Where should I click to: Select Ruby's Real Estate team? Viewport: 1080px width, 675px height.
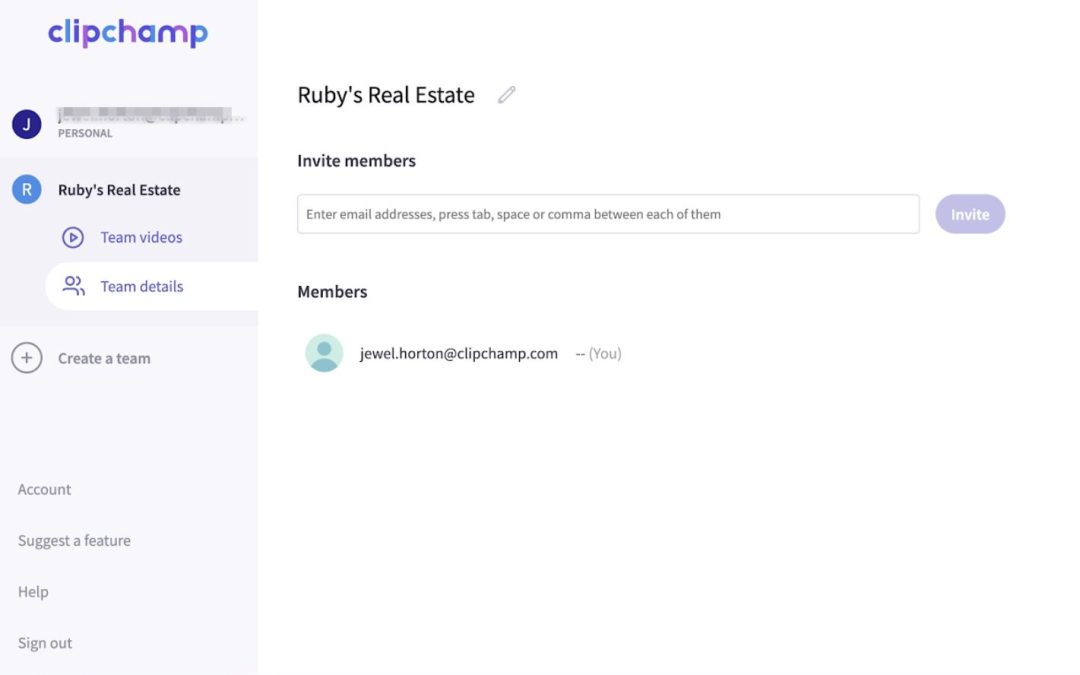(x=119, y=190)
